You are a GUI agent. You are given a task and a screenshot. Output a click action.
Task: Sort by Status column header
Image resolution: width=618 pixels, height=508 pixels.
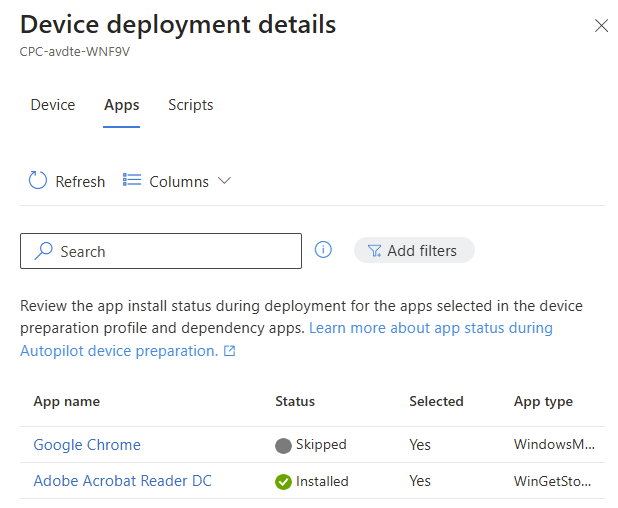pos(295,401)
